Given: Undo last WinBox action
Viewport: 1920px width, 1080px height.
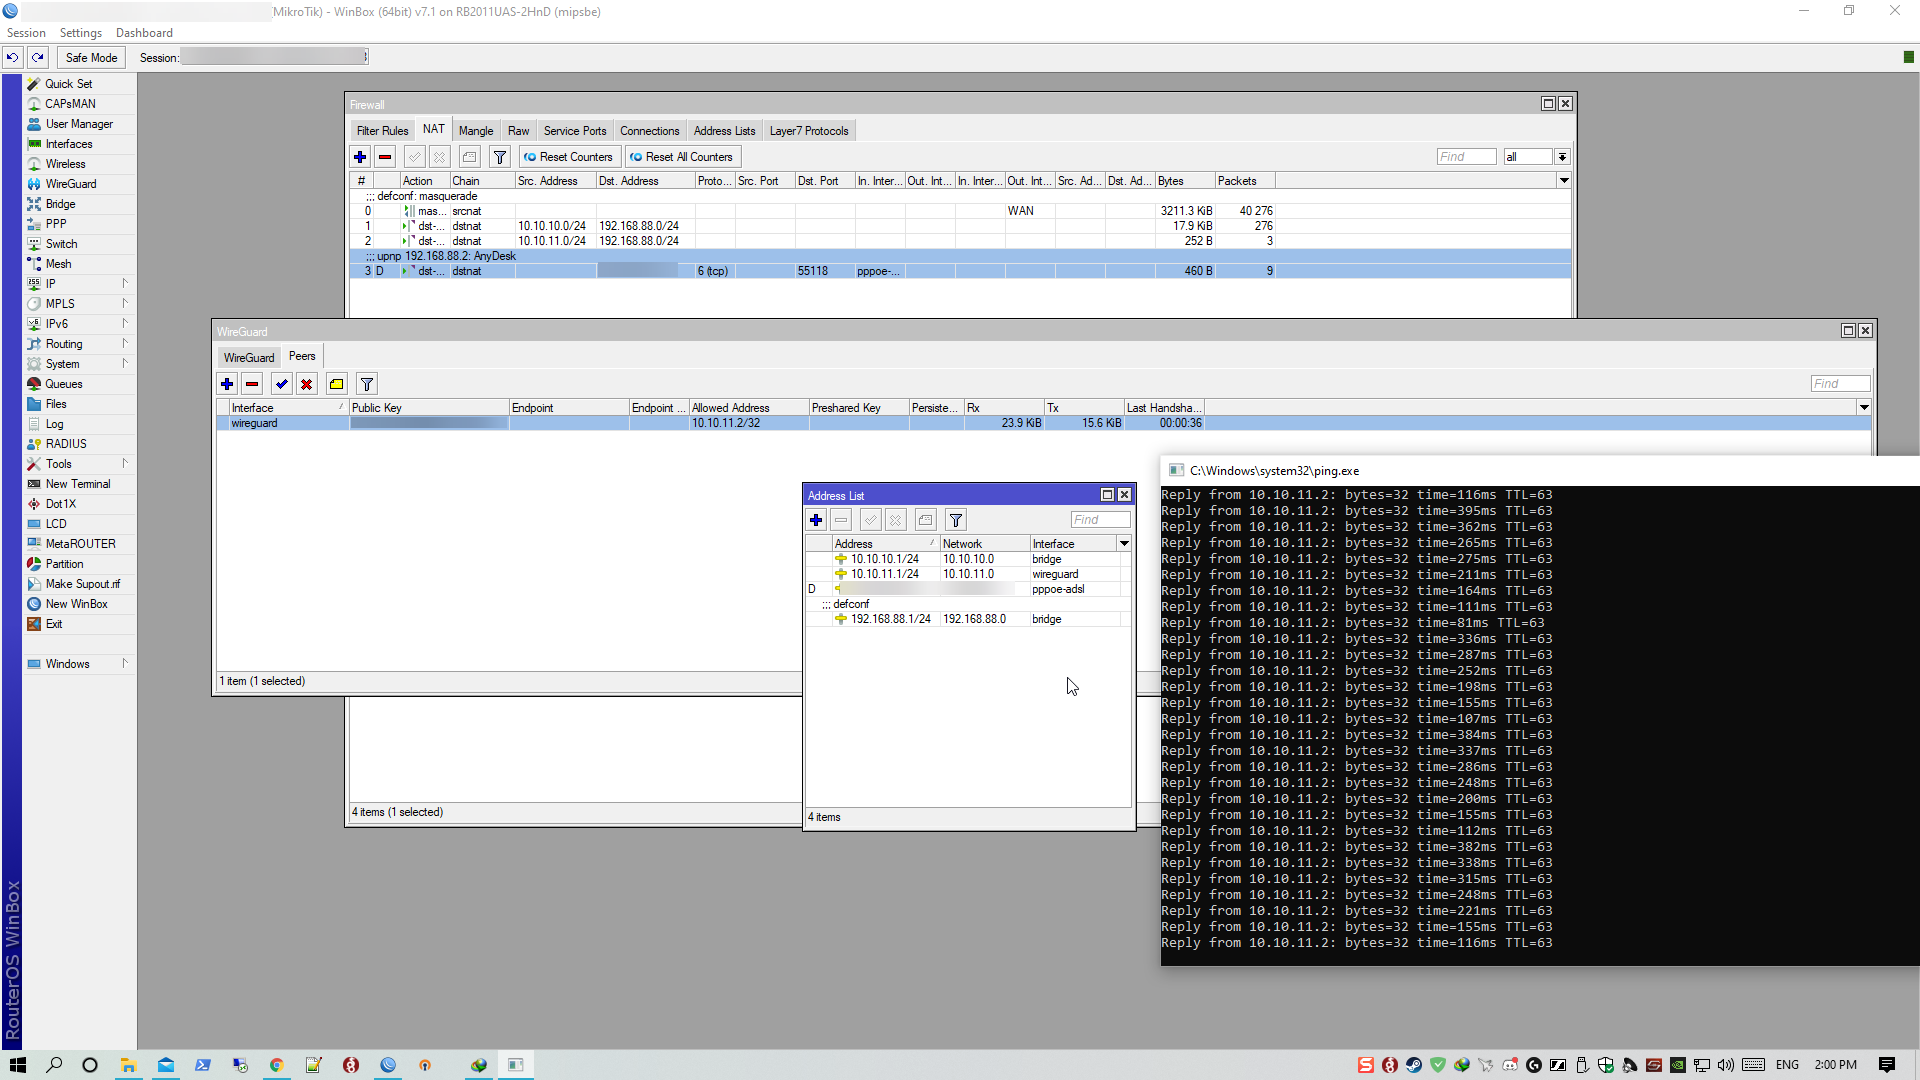Looking at the screenshot, I should click(13, 58).
